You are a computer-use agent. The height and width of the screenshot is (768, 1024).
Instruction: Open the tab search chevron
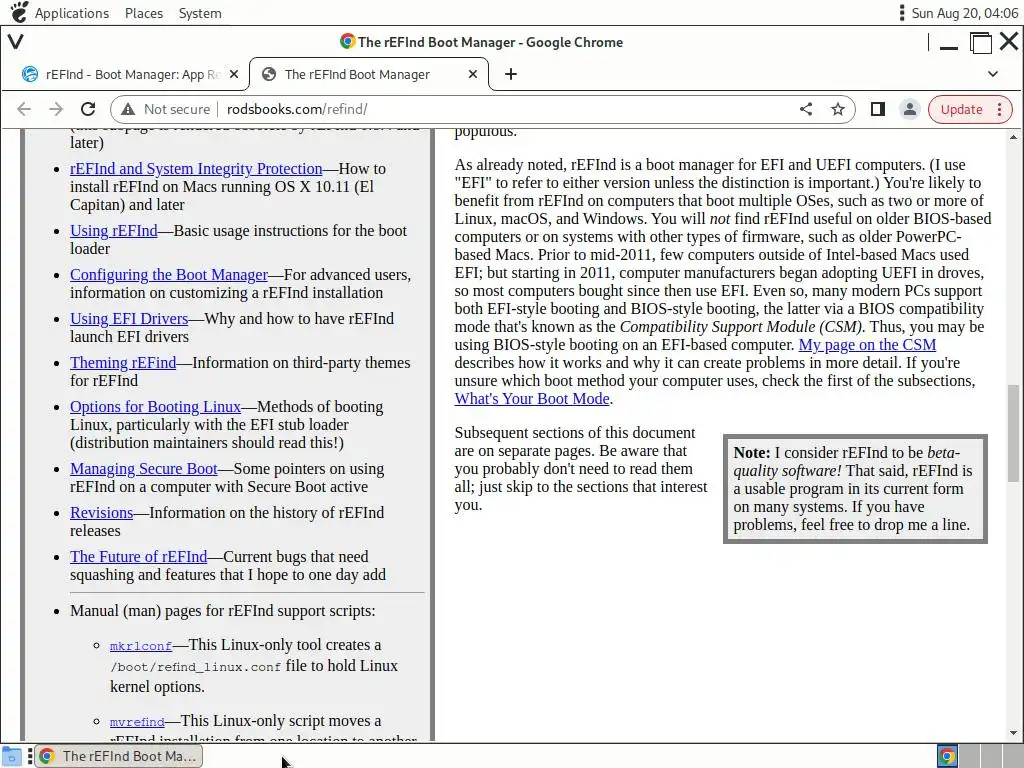point(993,74)
